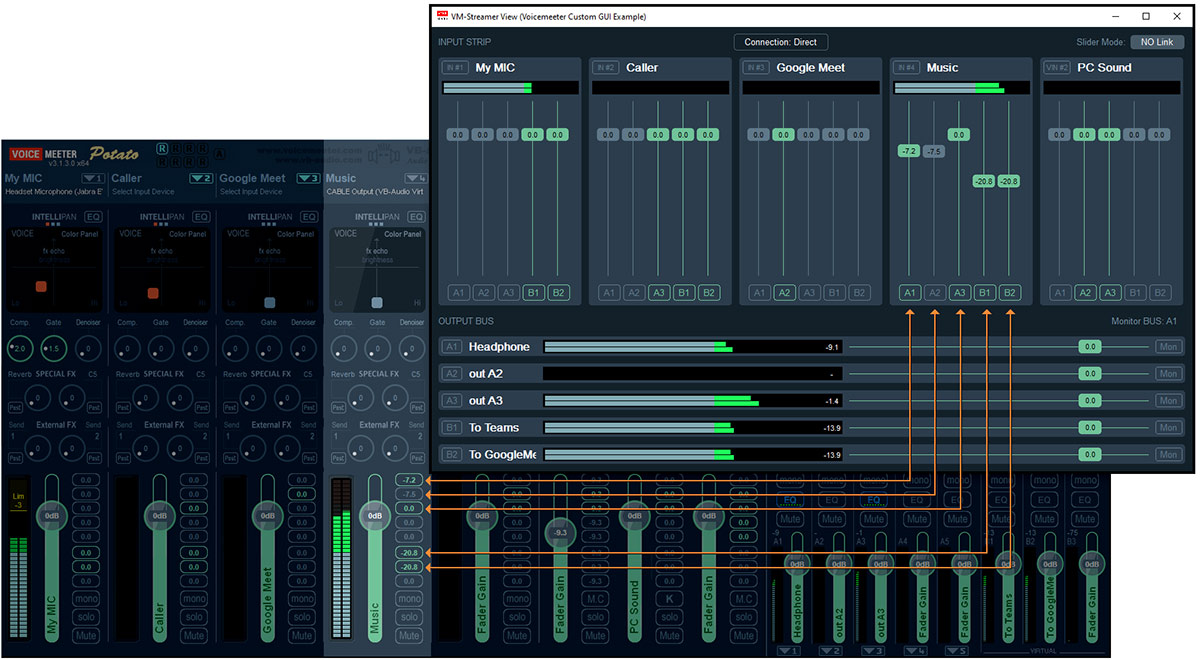The height and width of the screenshot is (660, 1200).
Task: Click the Music 0dB fader knob in Voicemeeter
Action: [x=375, y=516]
